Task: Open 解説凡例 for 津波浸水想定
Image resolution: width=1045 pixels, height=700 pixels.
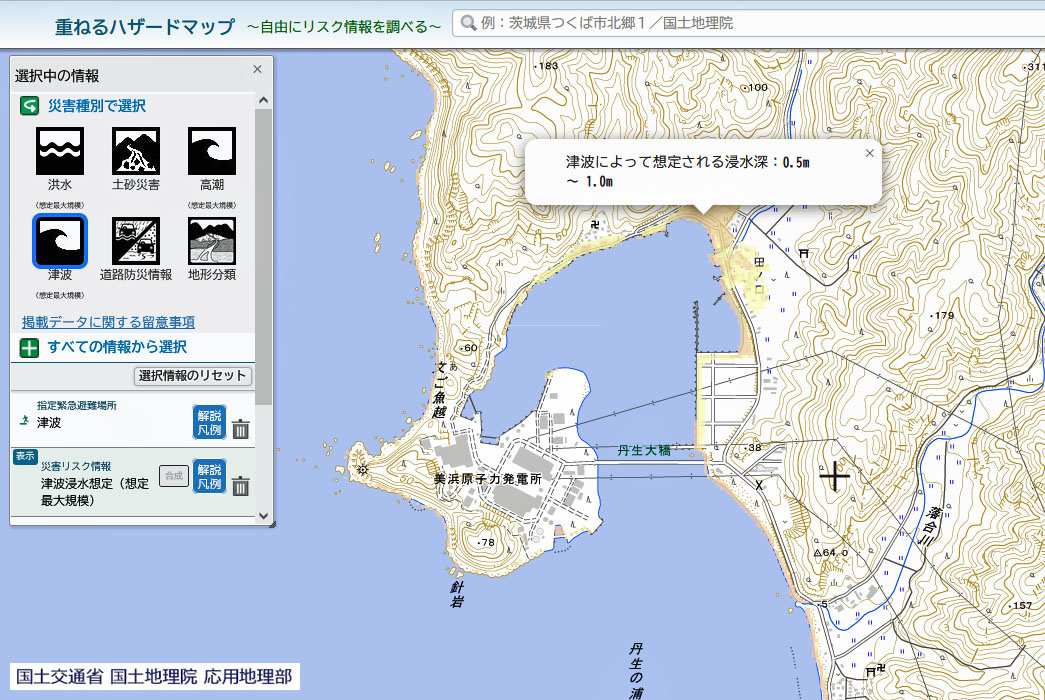Action: 209,476
